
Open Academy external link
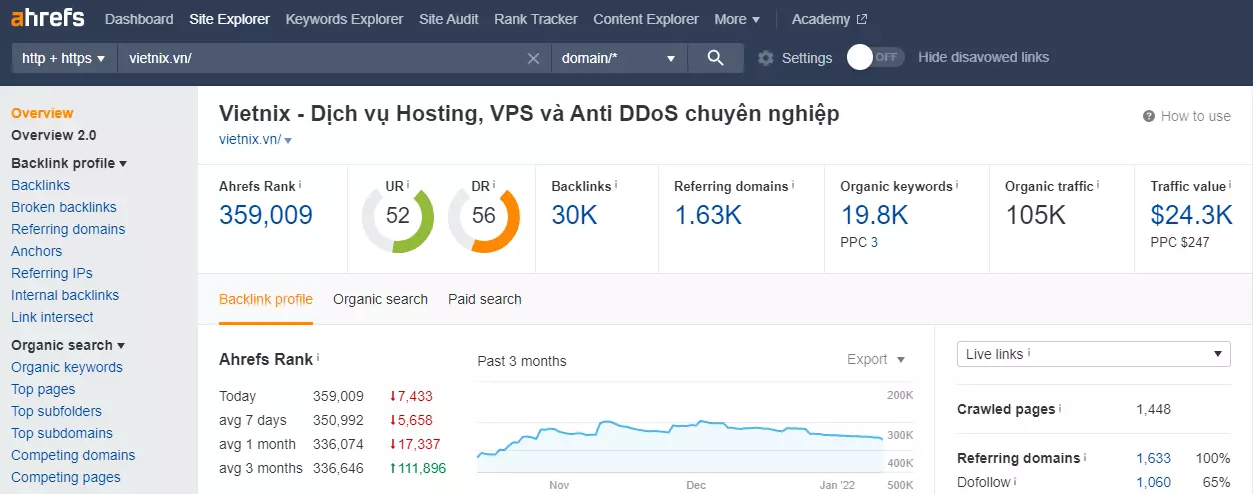tap(829, 19)
